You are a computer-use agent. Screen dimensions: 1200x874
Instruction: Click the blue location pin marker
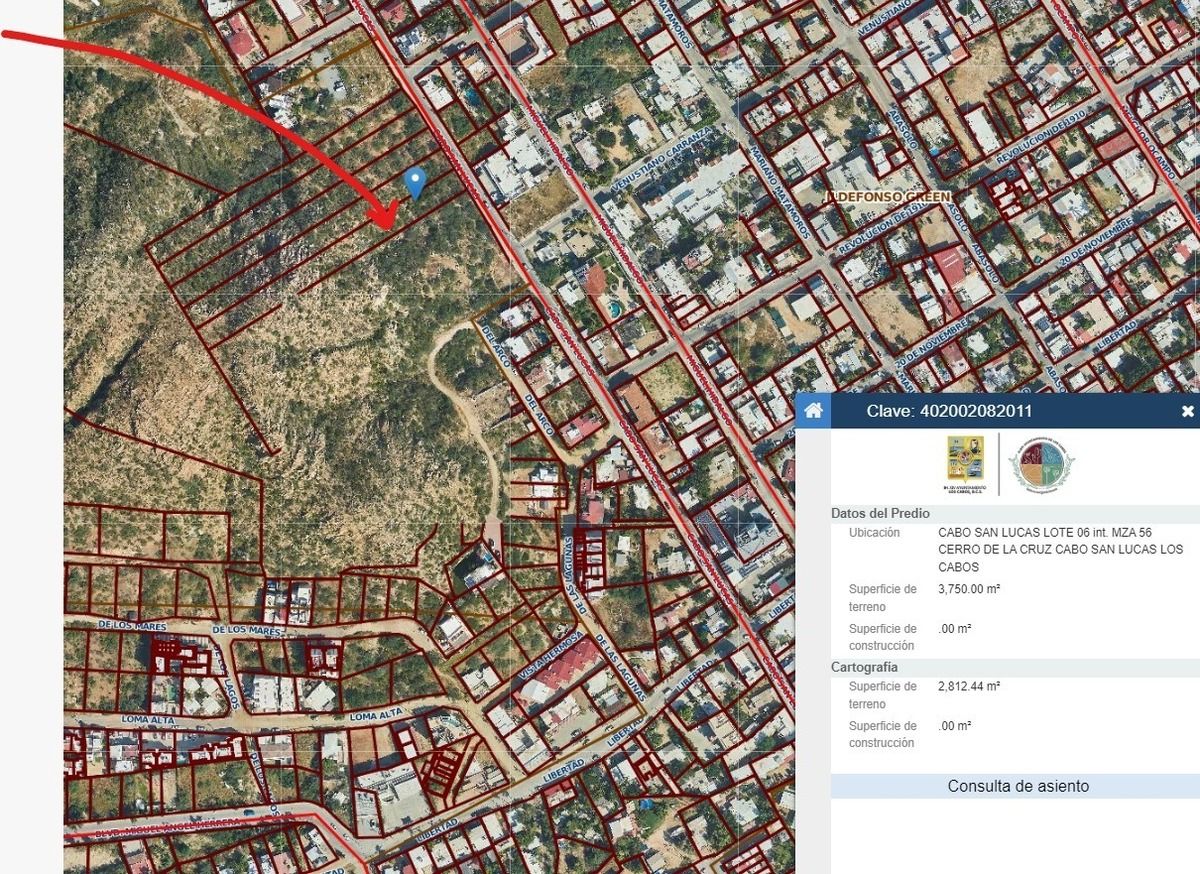416,182
